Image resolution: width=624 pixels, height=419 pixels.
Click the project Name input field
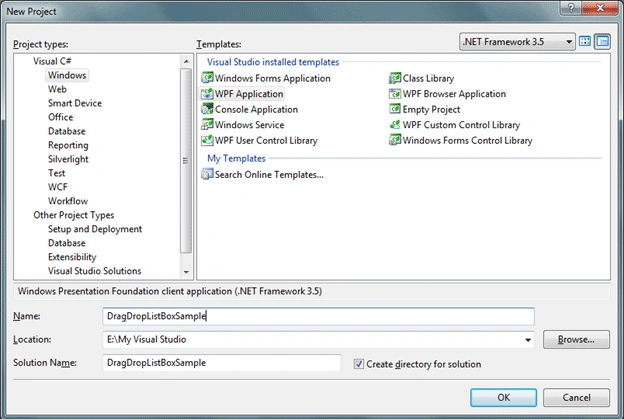[318, 316]
